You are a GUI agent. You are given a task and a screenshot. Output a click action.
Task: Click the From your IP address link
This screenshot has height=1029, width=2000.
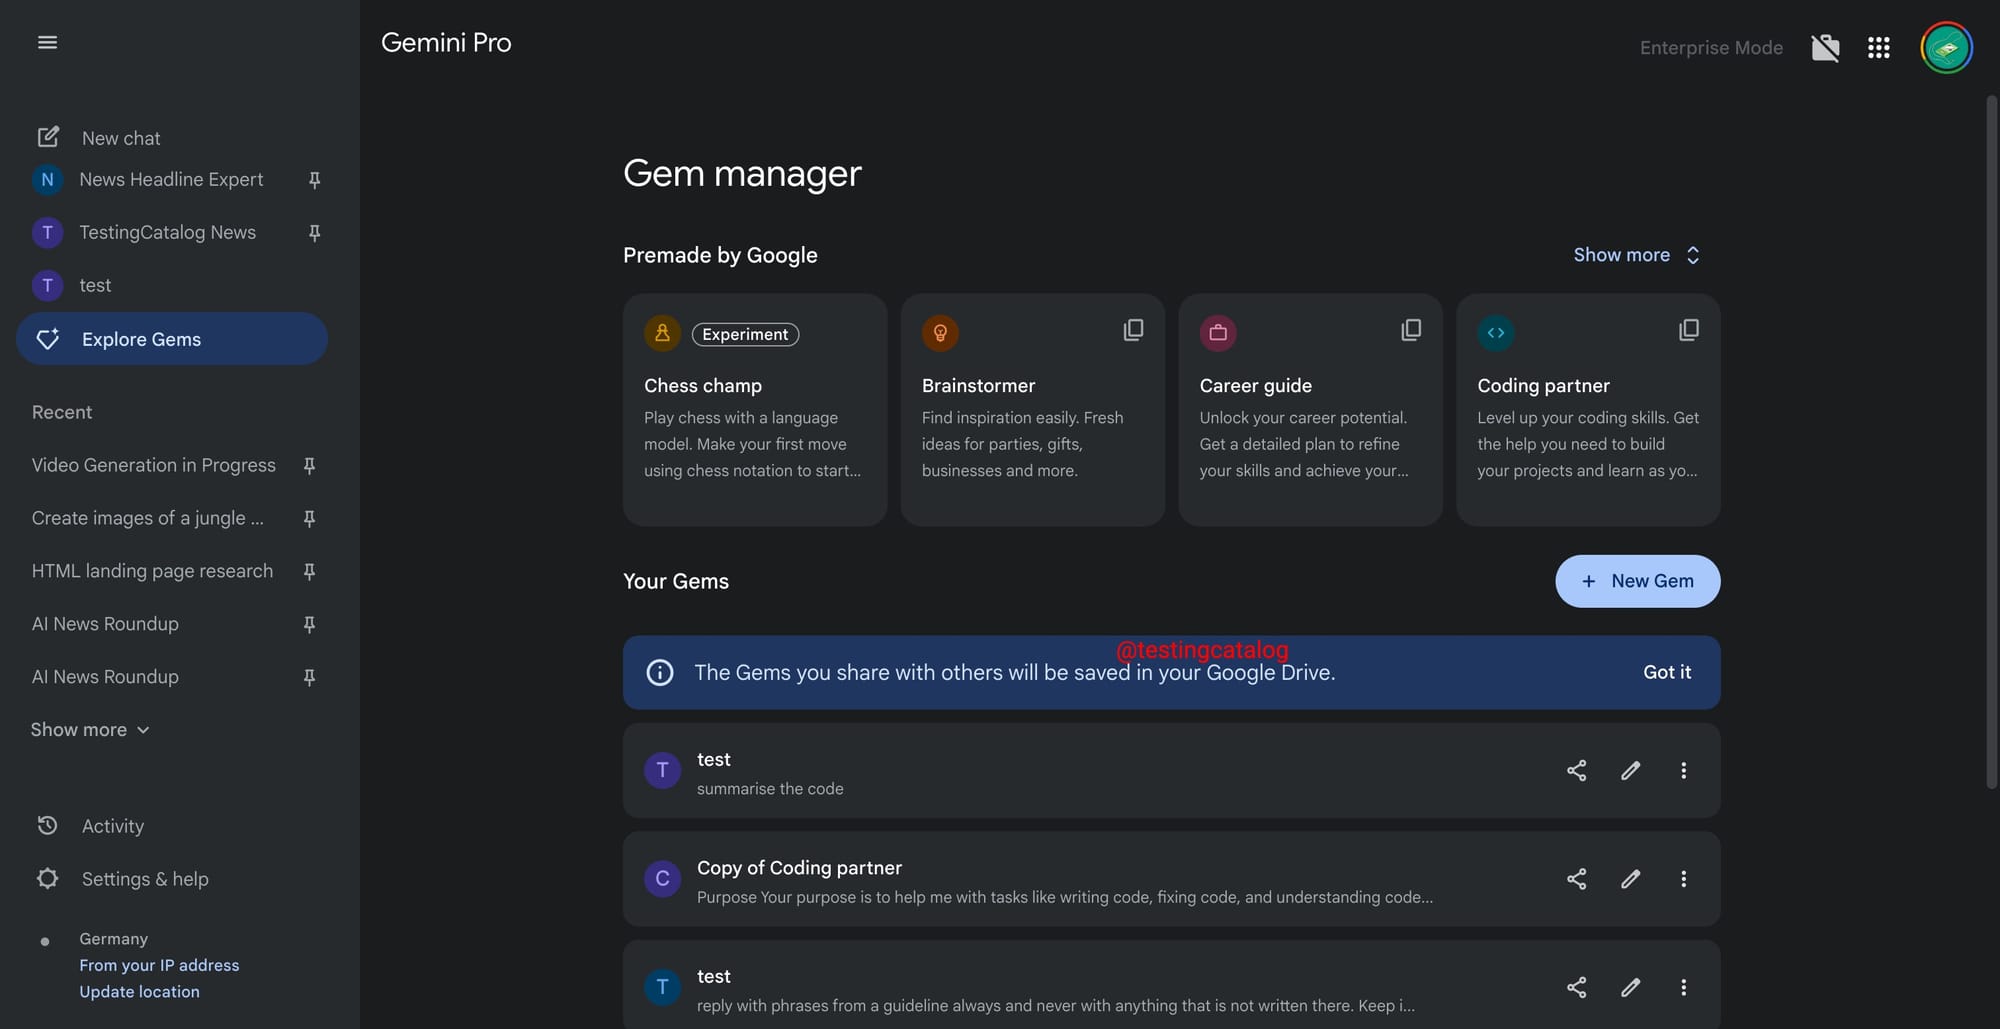159,965
